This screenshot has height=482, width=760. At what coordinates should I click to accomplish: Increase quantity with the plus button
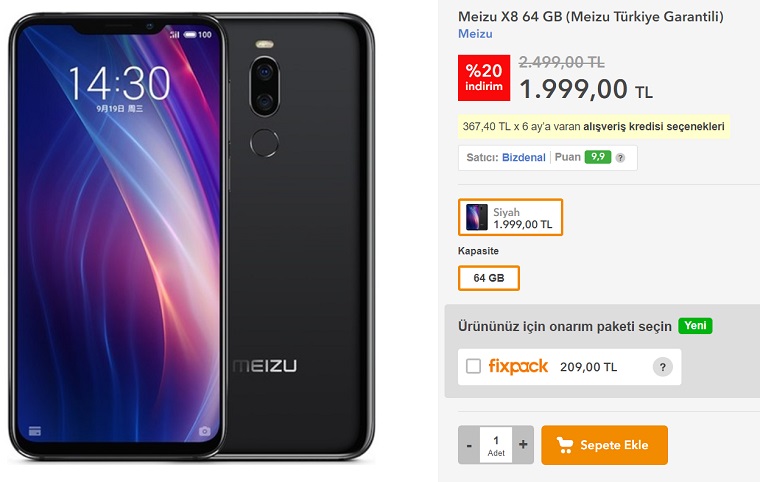(x=523, y=445)
